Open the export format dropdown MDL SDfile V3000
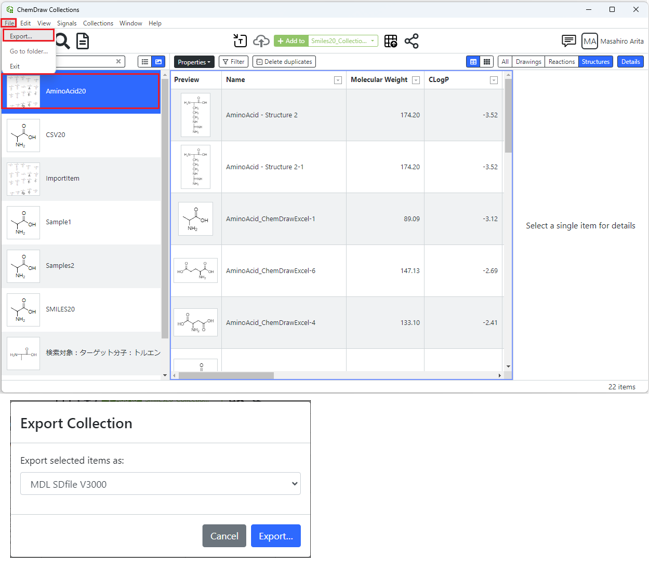Viewport: 650px width, 562px height. pos(160,484)
